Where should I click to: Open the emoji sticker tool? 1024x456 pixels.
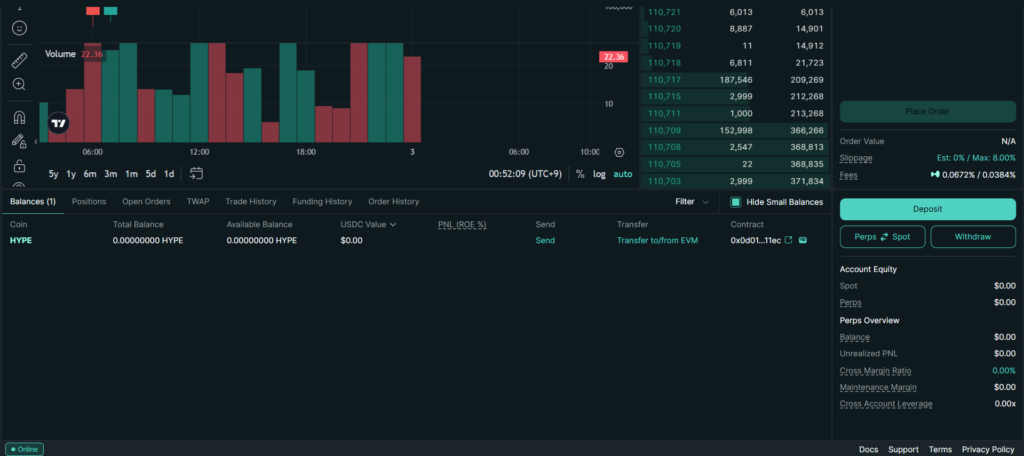coord(19,28)
